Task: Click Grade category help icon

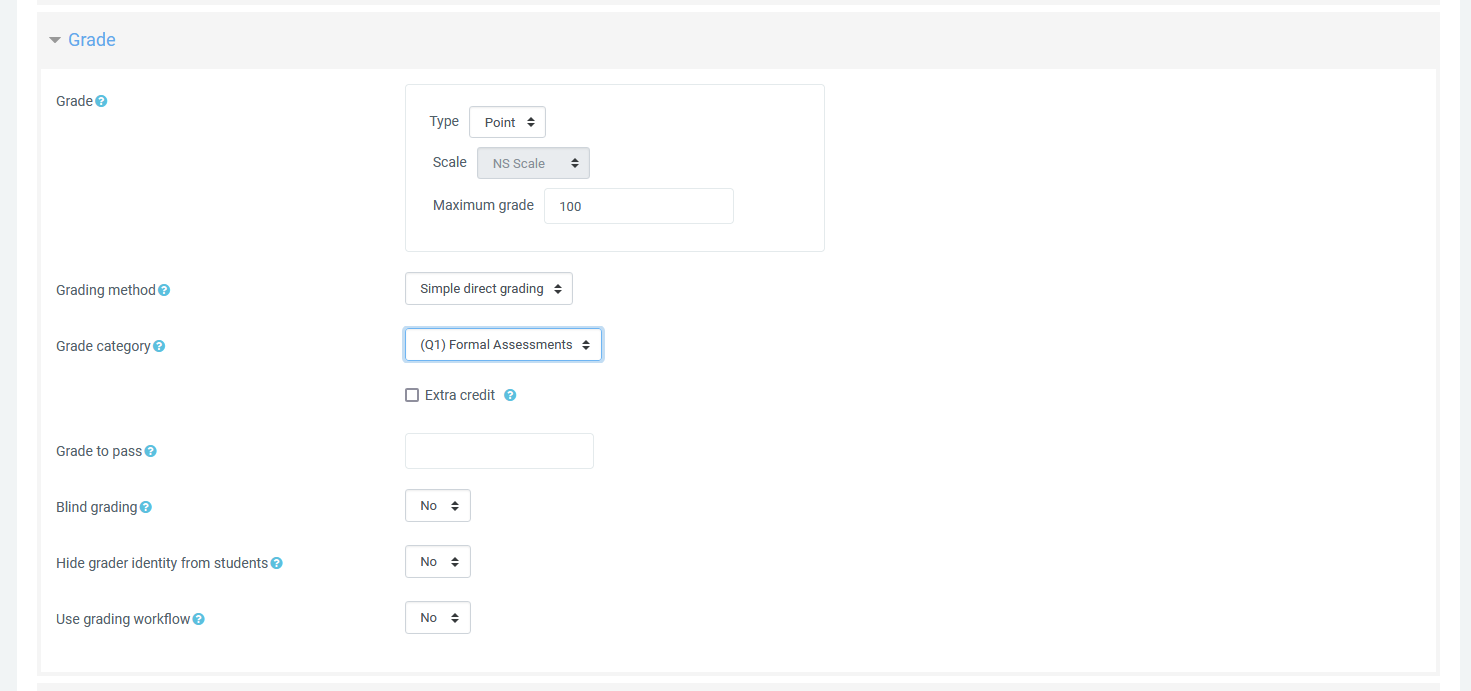Action: pyautogui.click(x=159, y=346)
